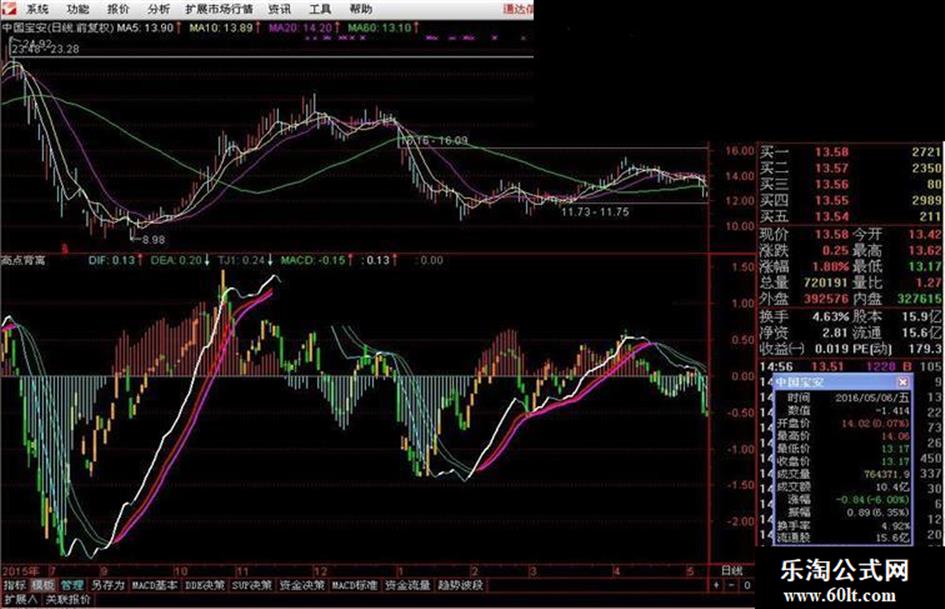Screen dimensions: 945x609
Task: Select the 管理 tab at bottom
Action: point(72,585)
